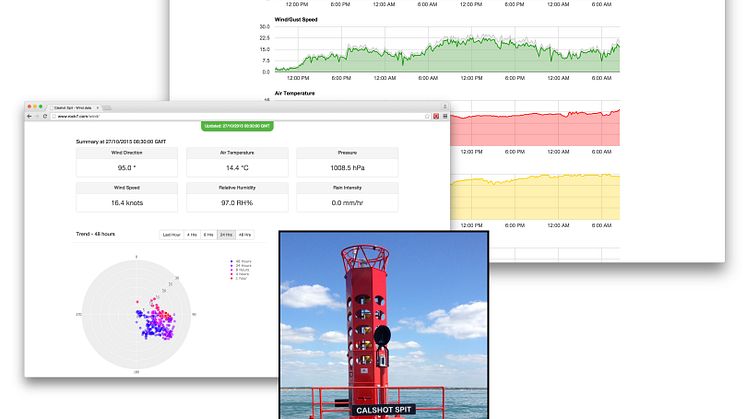Click the red extension icon in toolbar

[x=436, y=116]
